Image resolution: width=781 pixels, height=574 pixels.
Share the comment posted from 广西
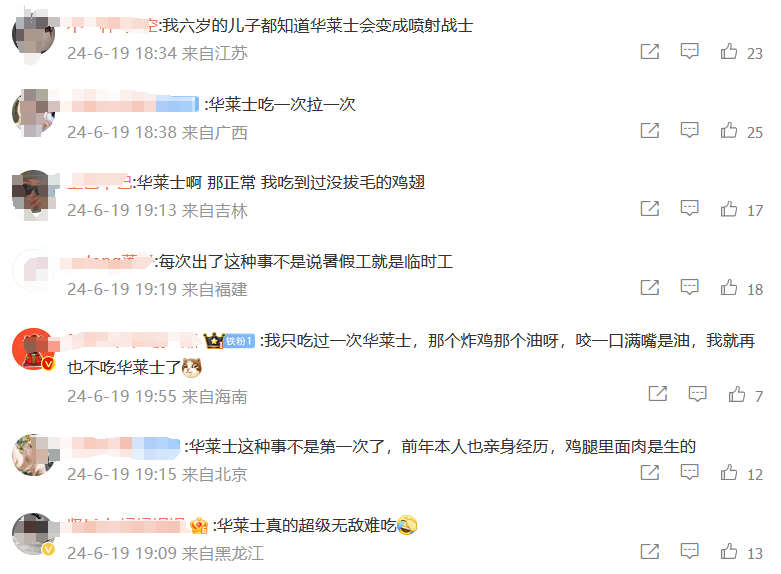pos(650,131)
